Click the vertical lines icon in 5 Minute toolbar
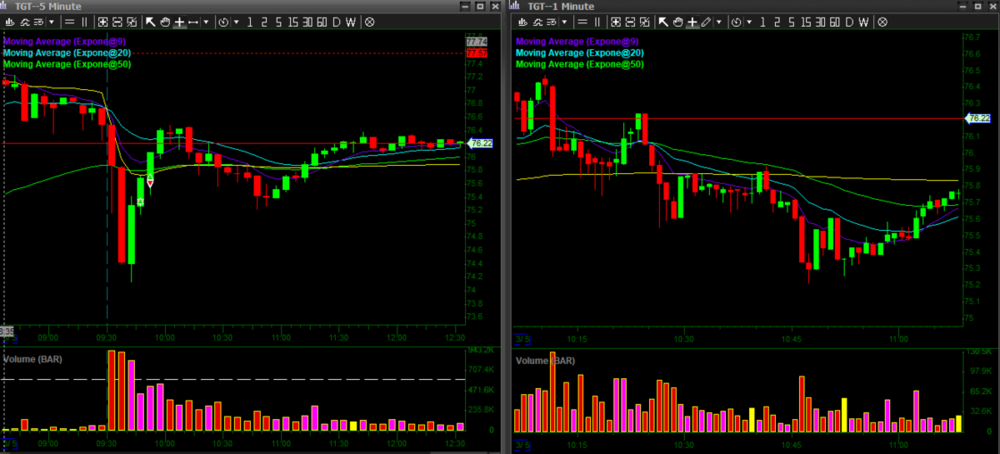 (83, 21)
